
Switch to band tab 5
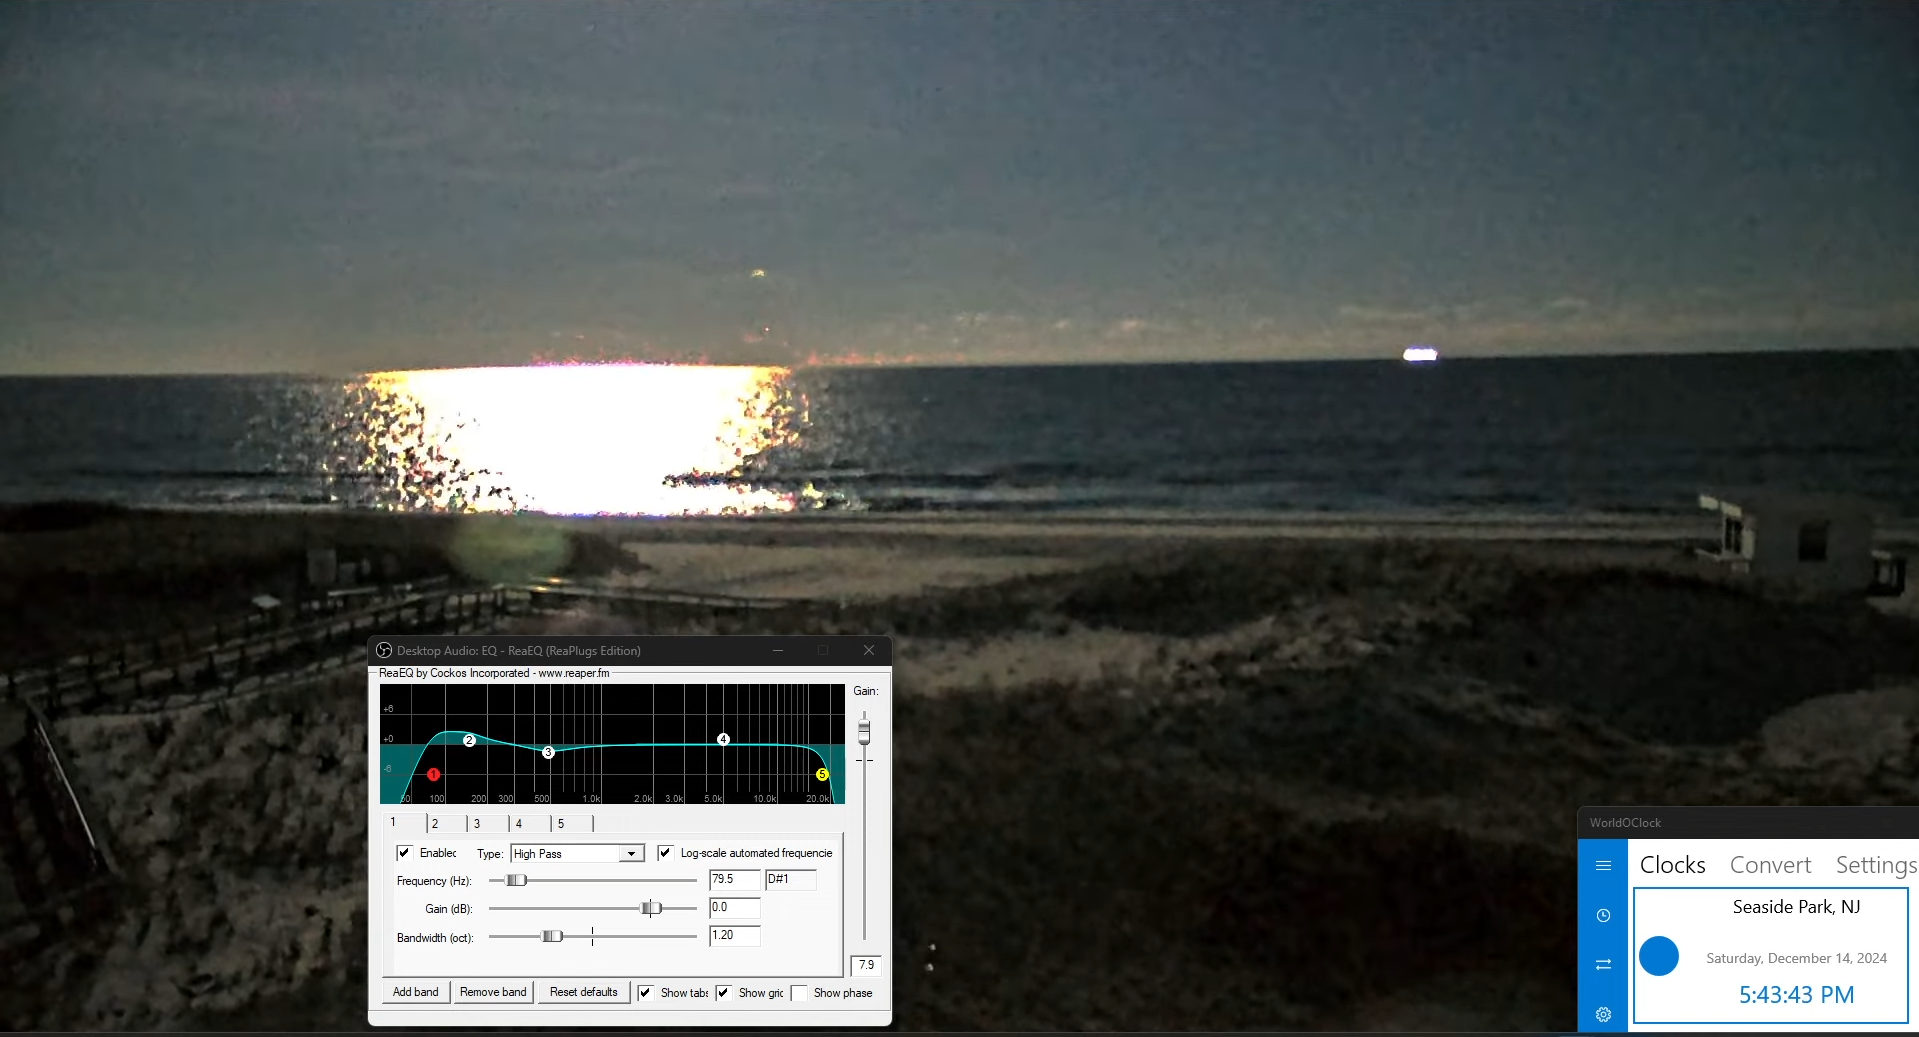click(x=573, y=823)
